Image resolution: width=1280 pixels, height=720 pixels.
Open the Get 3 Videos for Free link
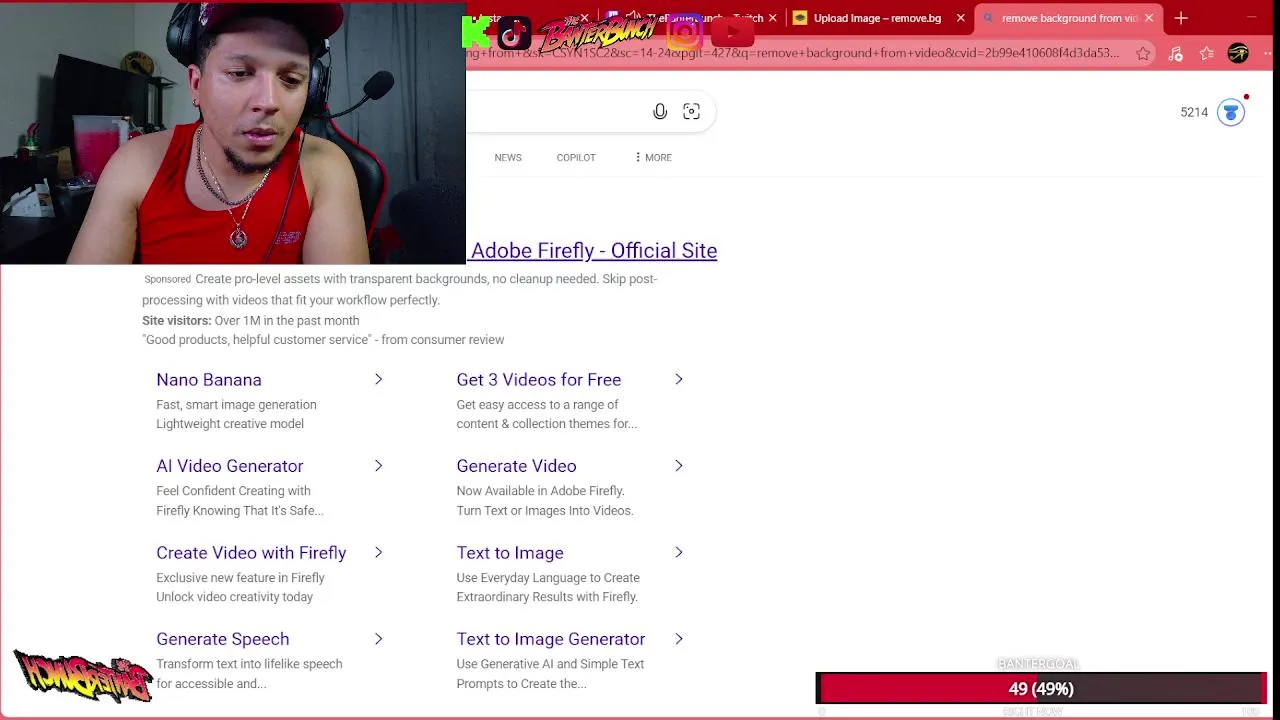(x=539, y=380)
